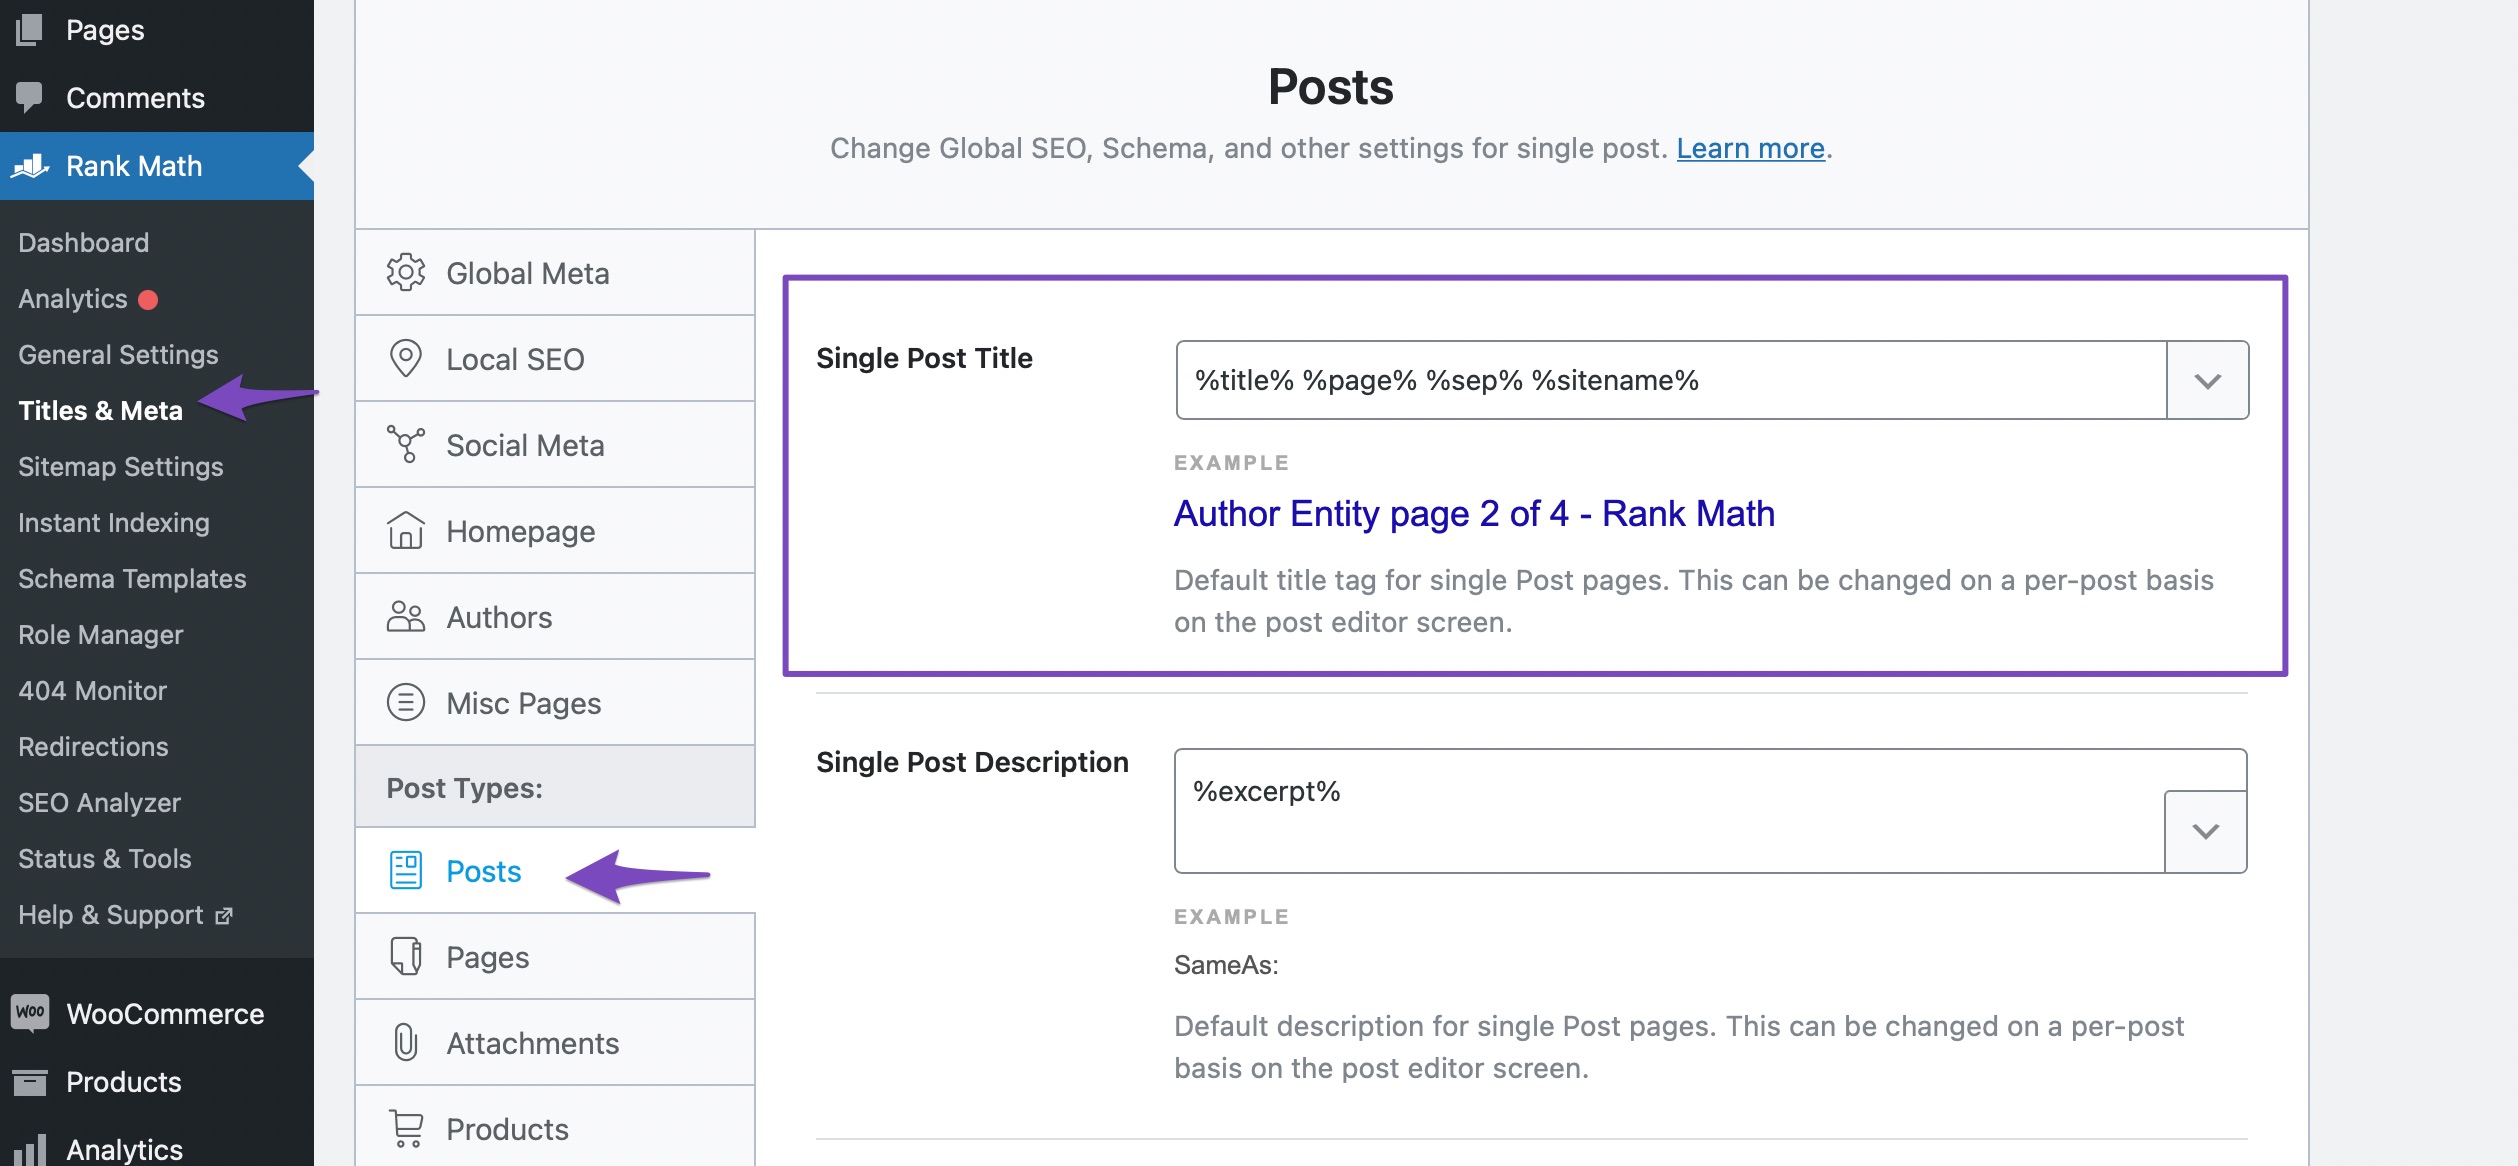Open the Local SEO tab
Screen dimensions: 2518x1166
pyautogui.click(x=555, y=359)
